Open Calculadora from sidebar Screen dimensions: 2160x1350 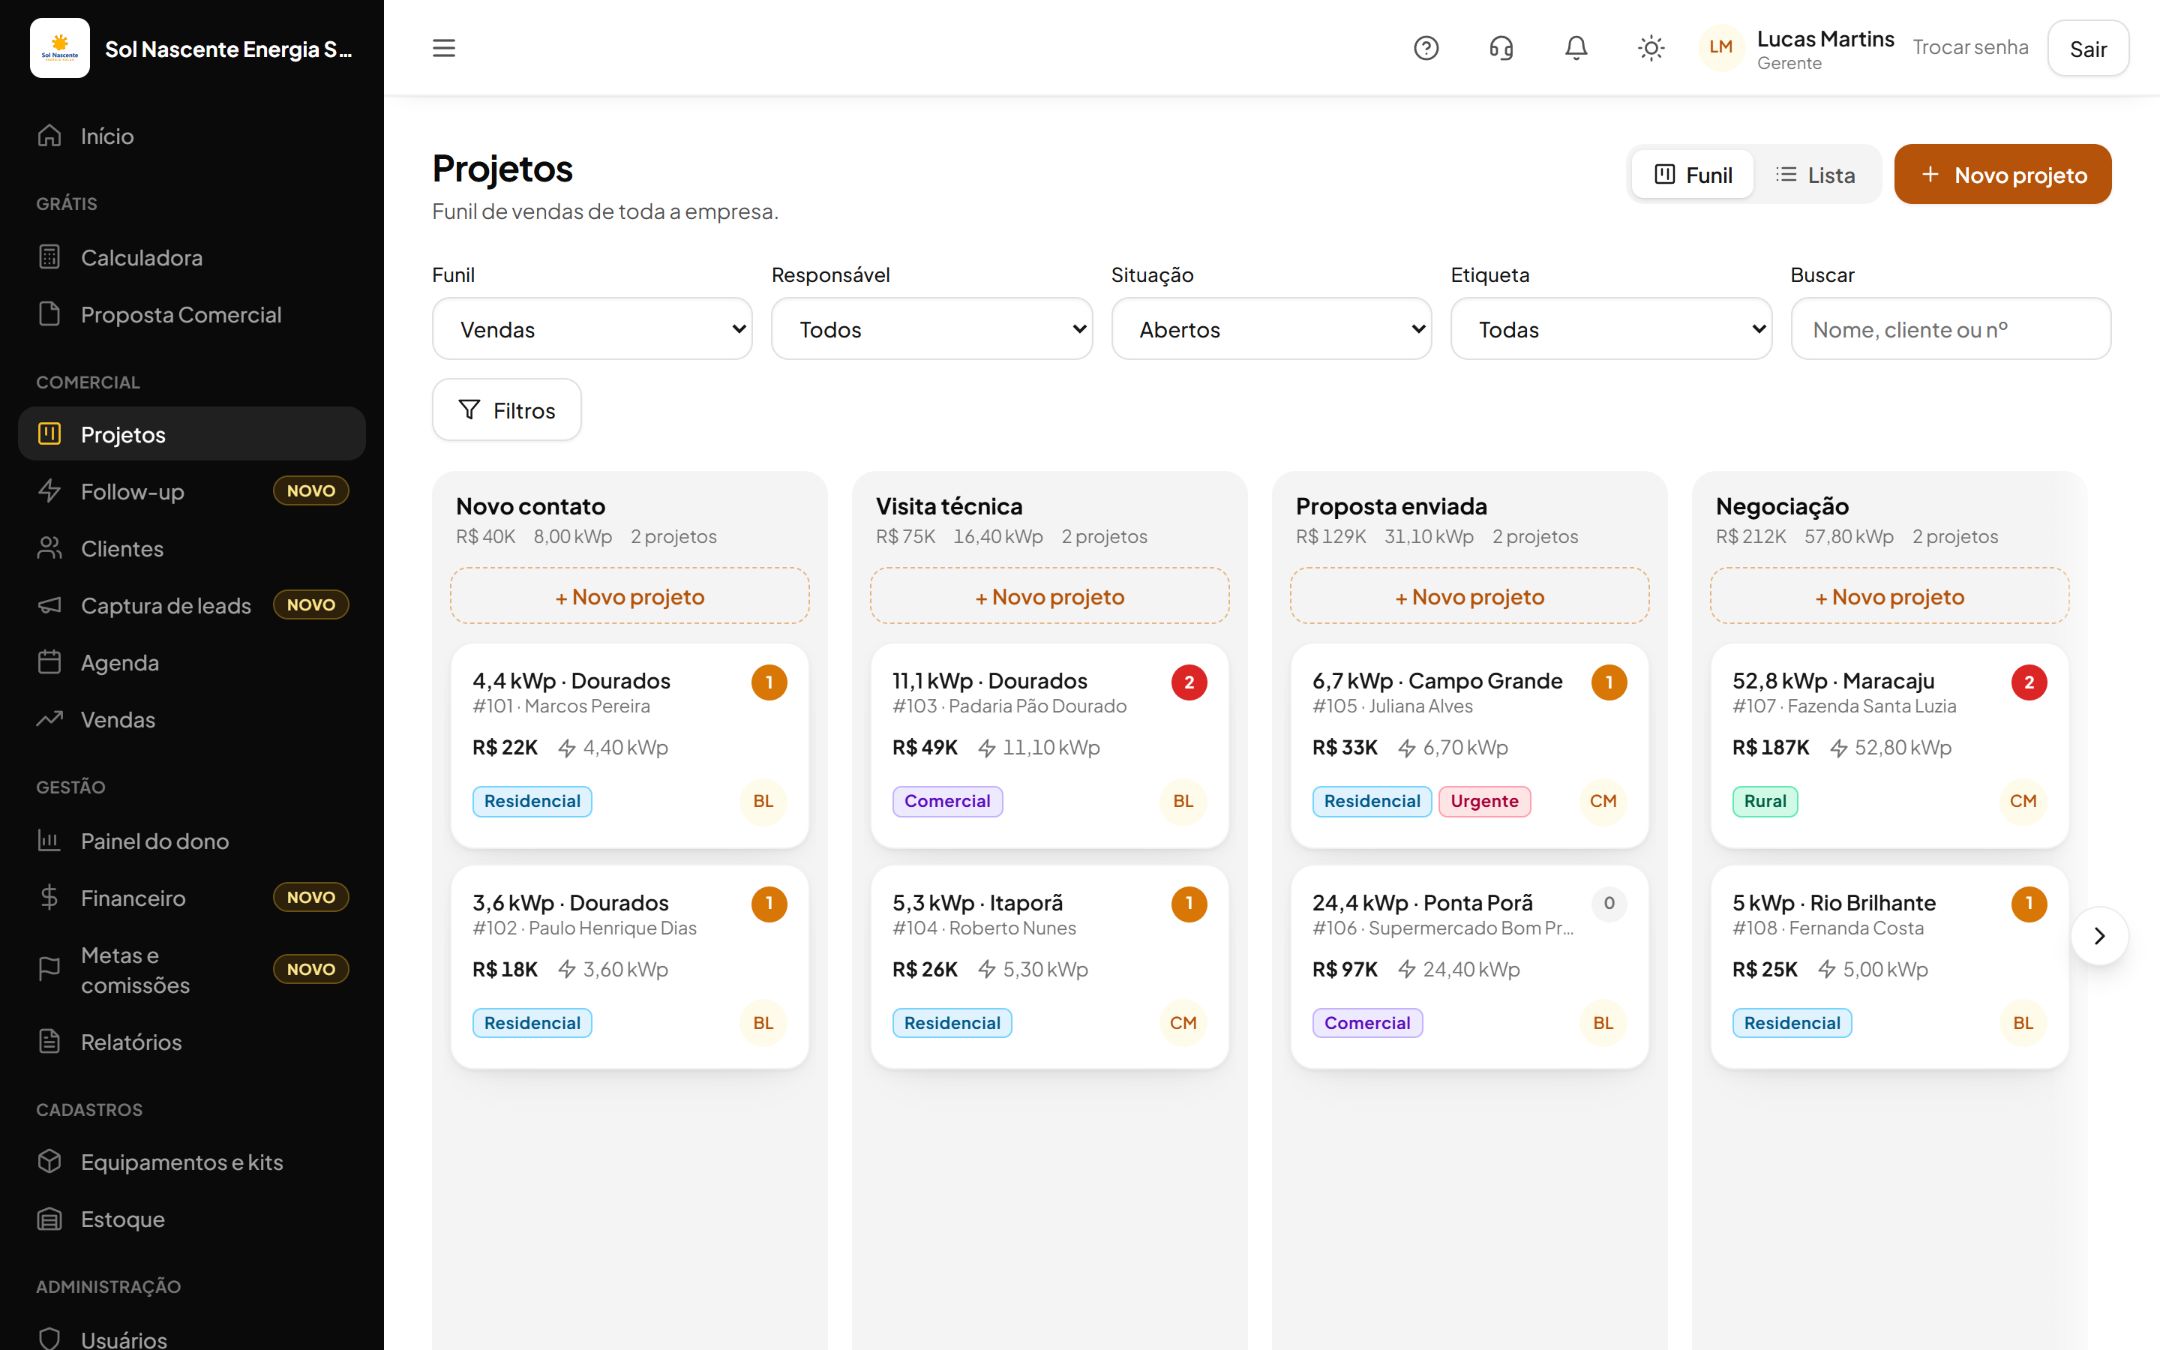192,258
